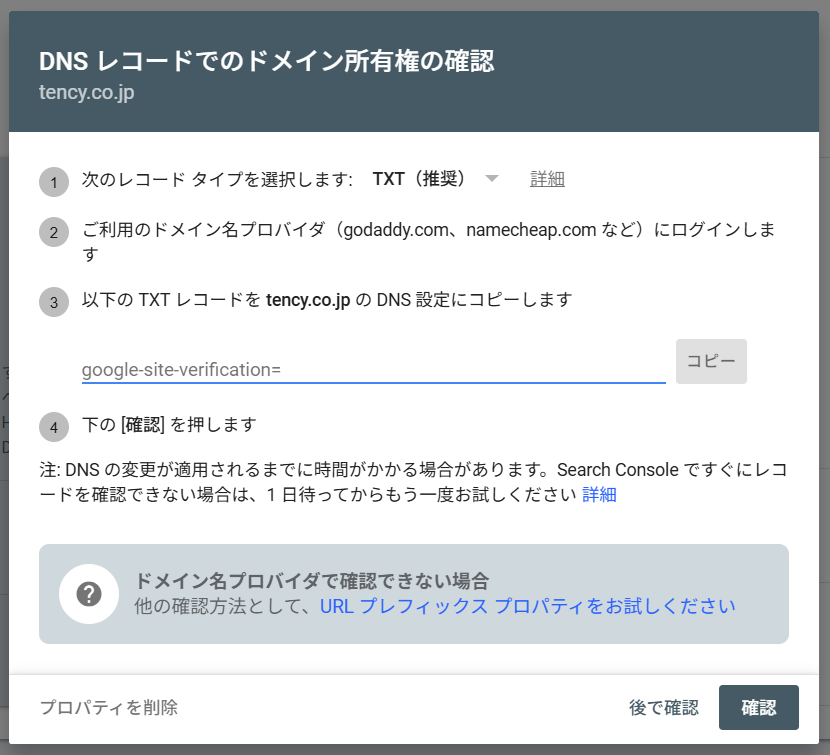Click the step 3 number circle

pos(54,302)
